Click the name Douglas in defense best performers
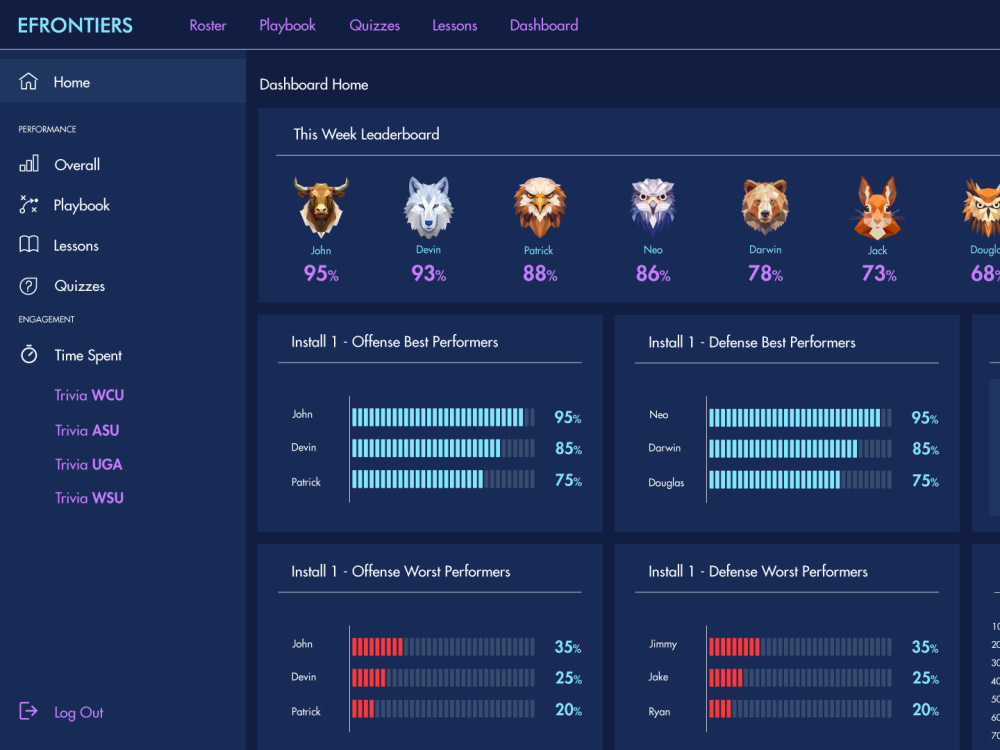 pos(666,483)
